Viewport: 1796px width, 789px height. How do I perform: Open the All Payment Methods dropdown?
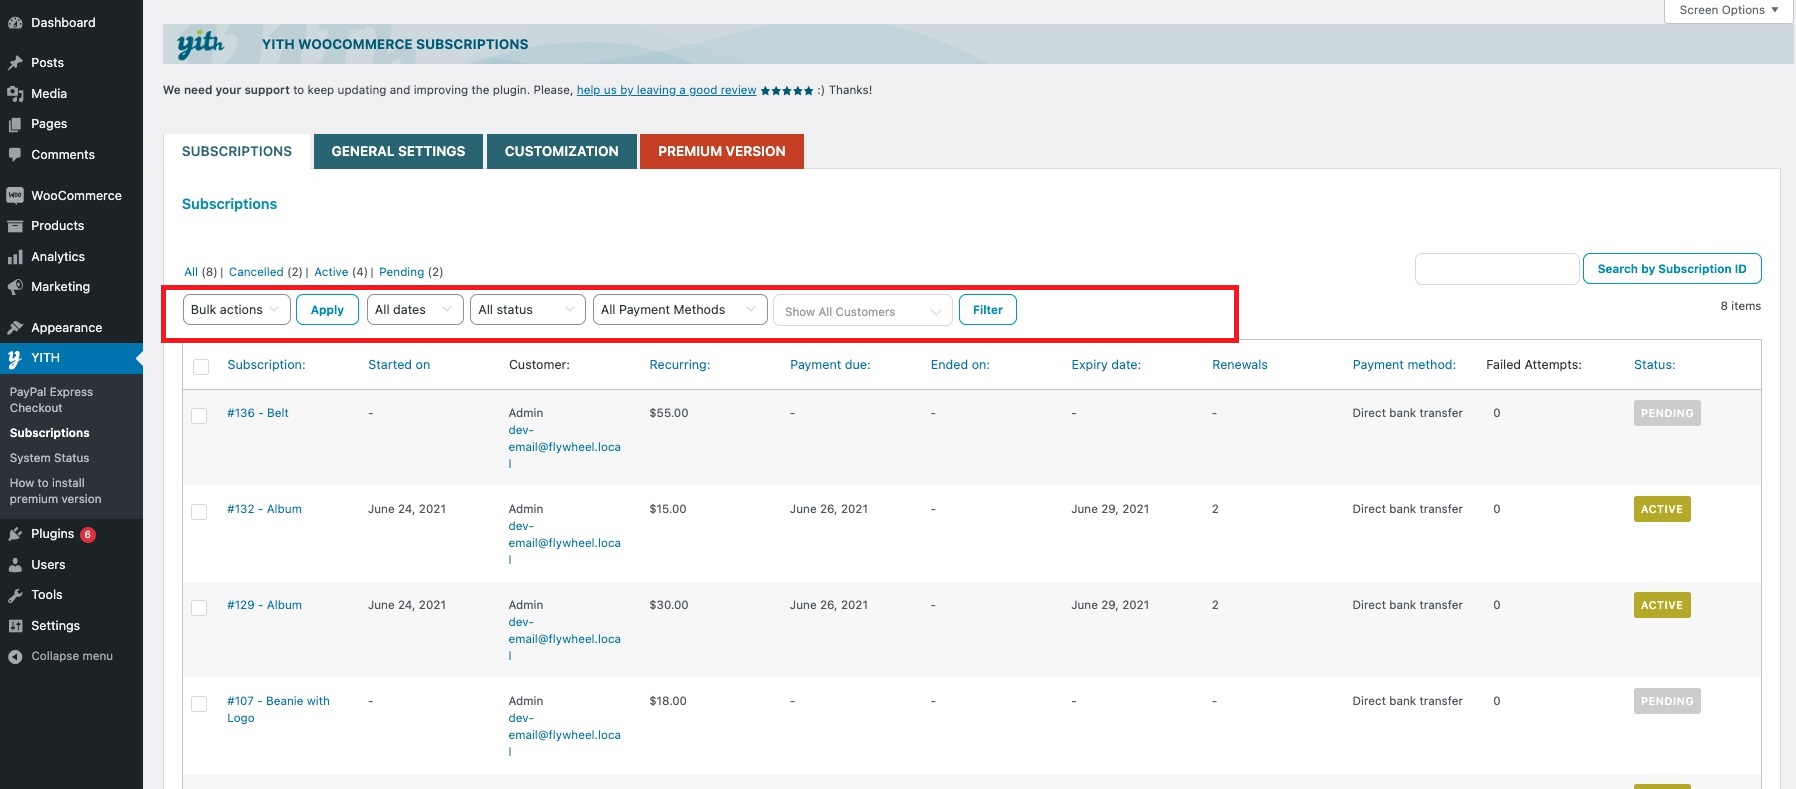680,310
